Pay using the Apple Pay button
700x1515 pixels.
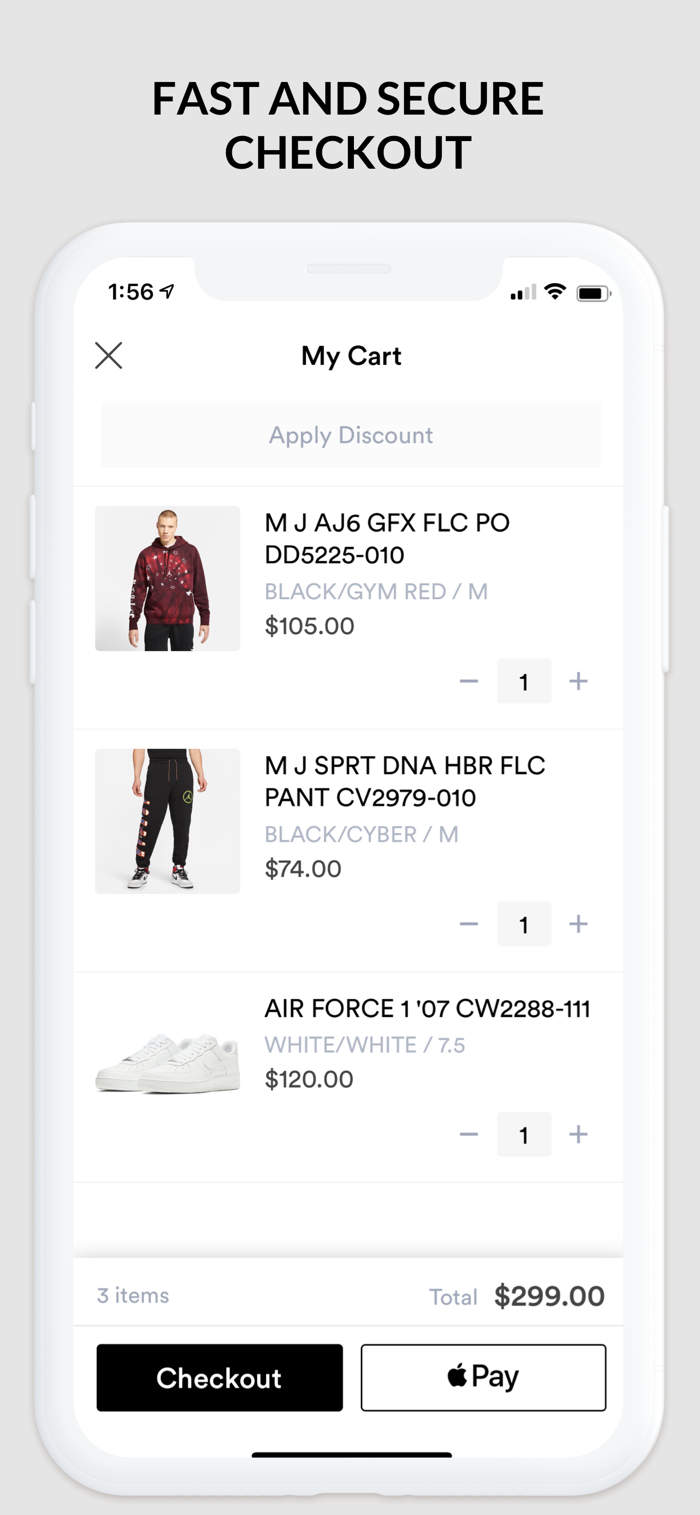(x=483, y=1378)
